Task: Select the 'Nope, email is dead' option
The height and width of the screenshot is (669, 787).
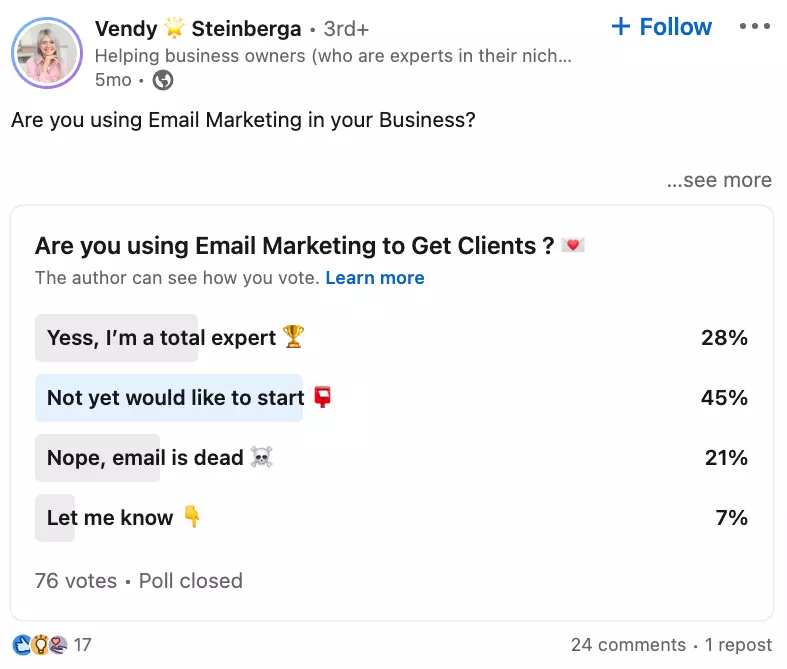Action: 145,458
